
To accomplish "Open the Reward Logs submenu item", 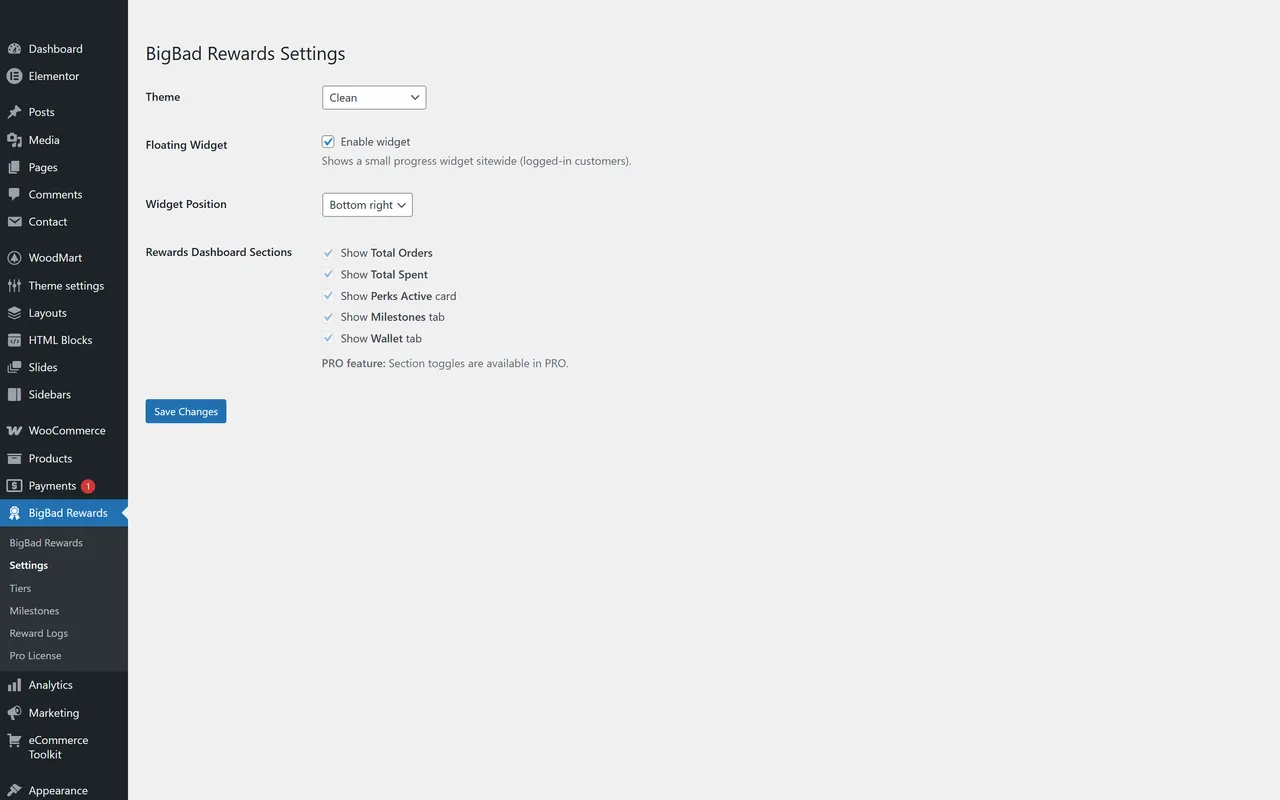I will [39, 633].
